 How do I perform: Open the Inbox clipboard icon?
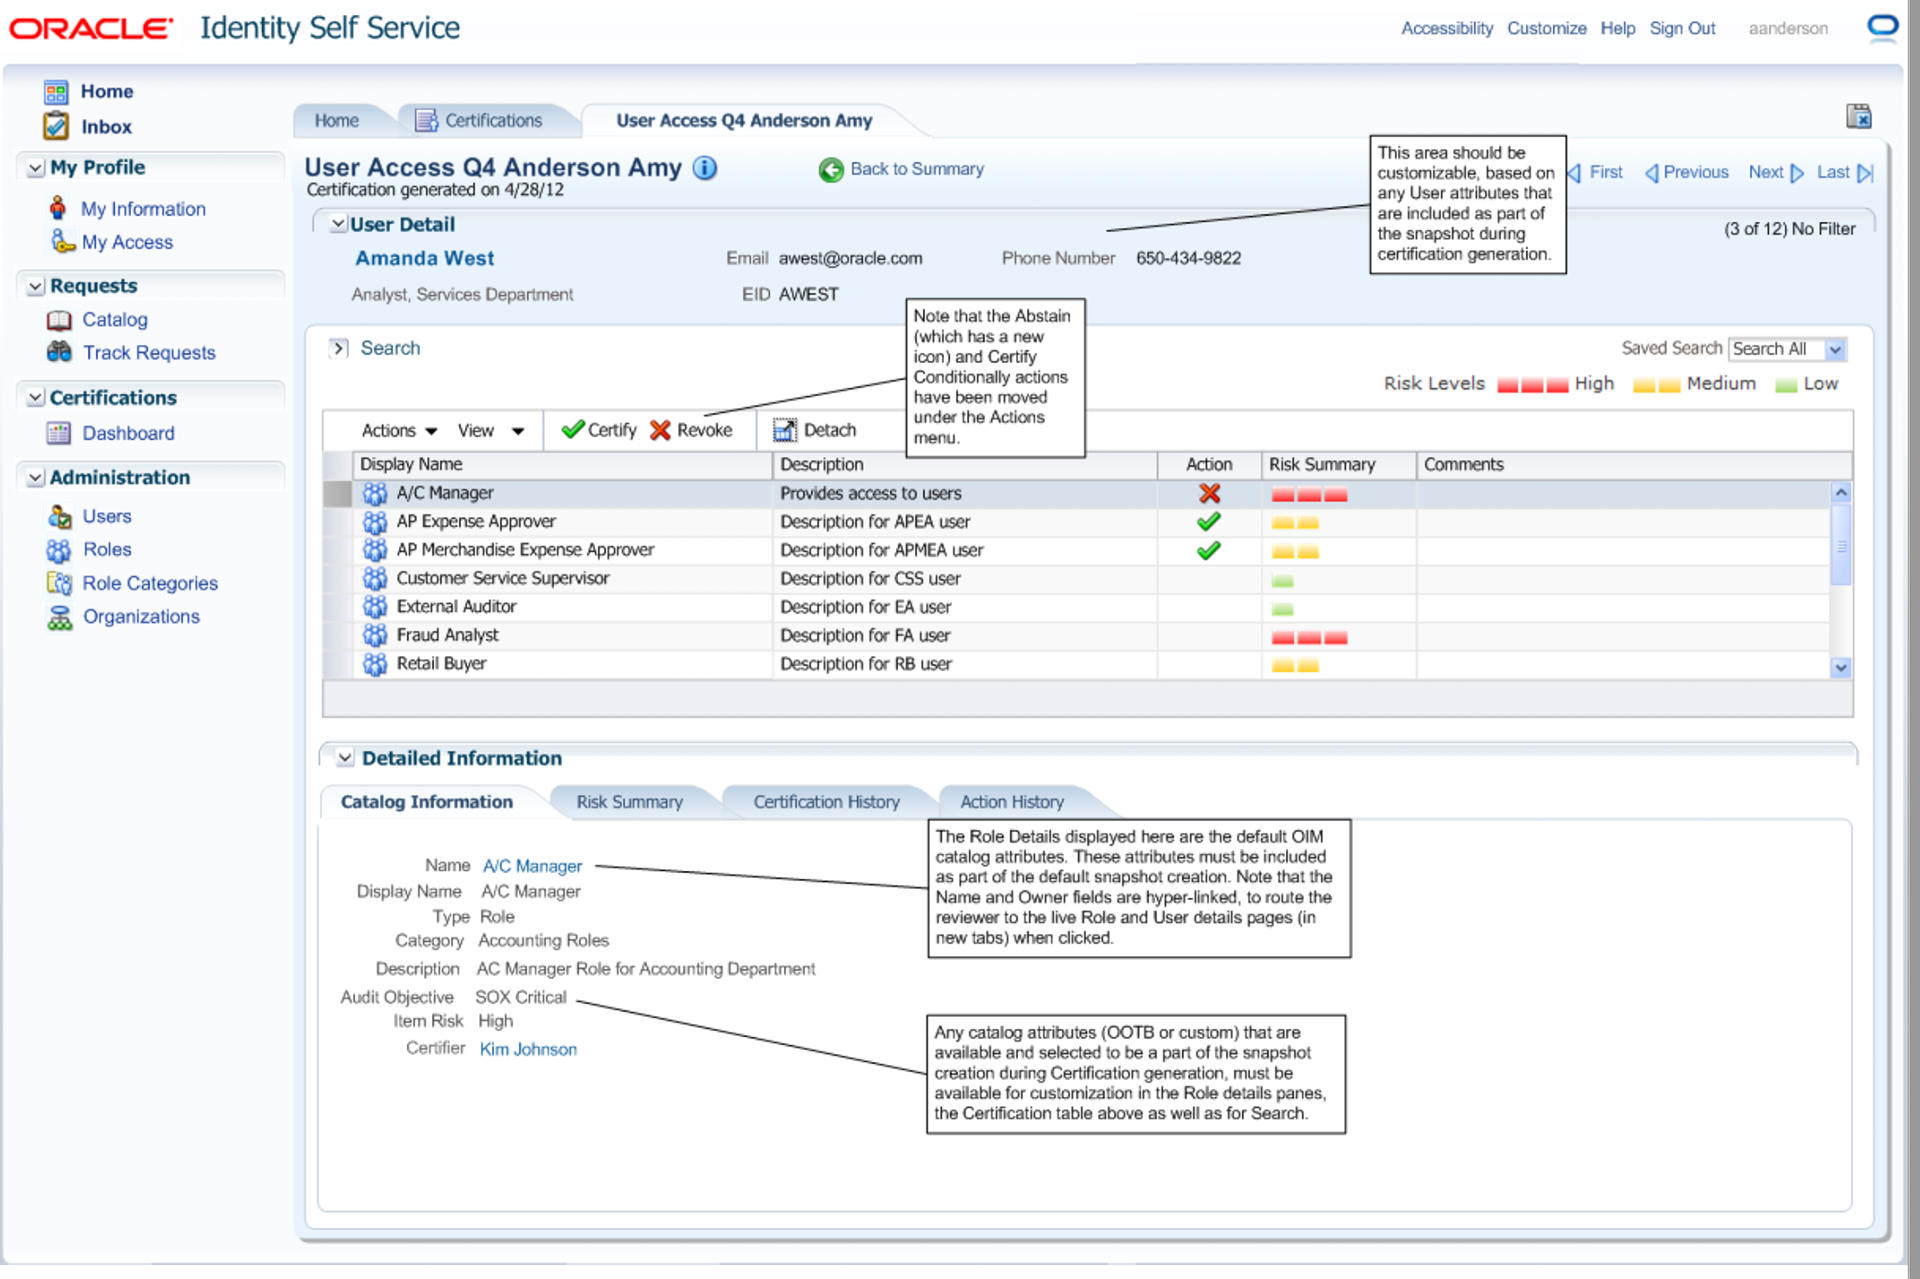click(x=56, y=126)
